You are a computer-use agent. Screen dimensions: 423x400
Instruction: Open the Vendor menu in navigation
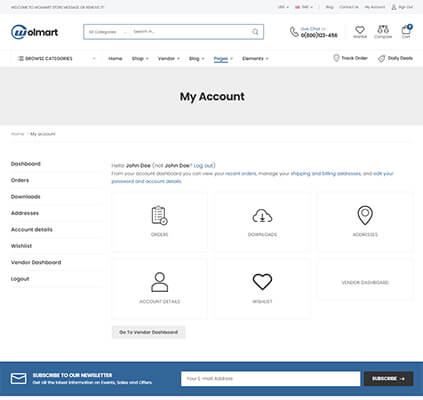click(169, 59)
